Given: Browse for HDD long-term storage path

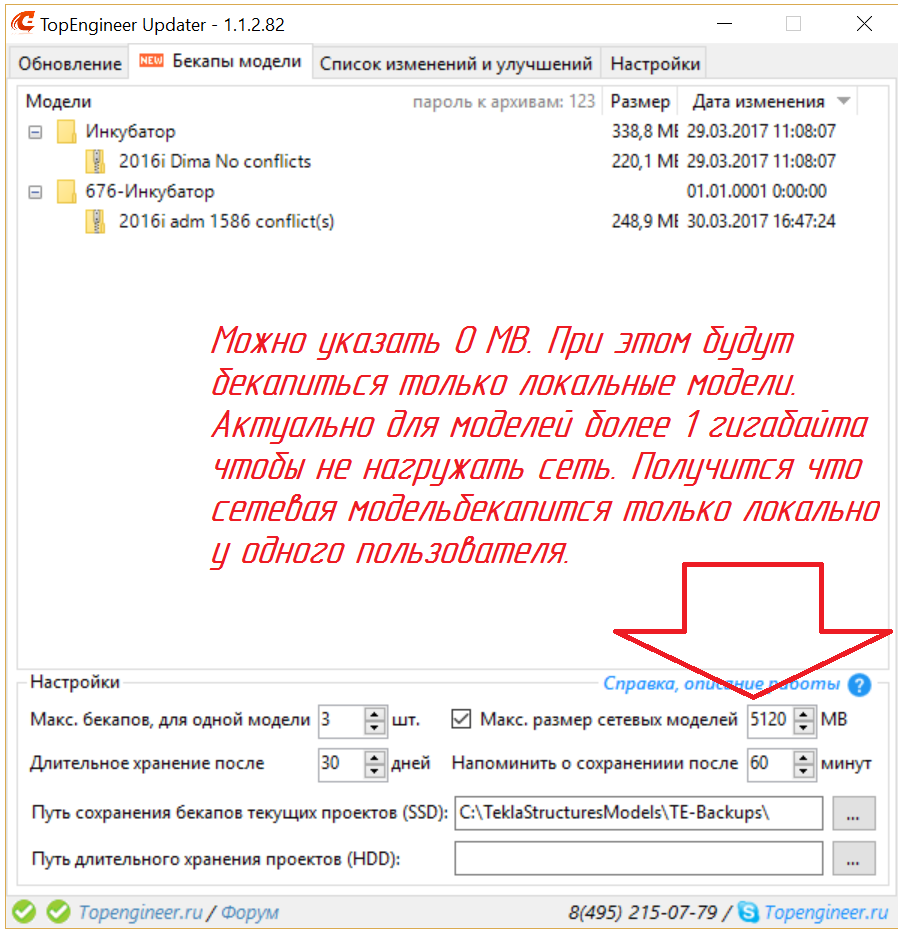Looking at the screenshot, I should pyautogui.click(x=854, y=858).
